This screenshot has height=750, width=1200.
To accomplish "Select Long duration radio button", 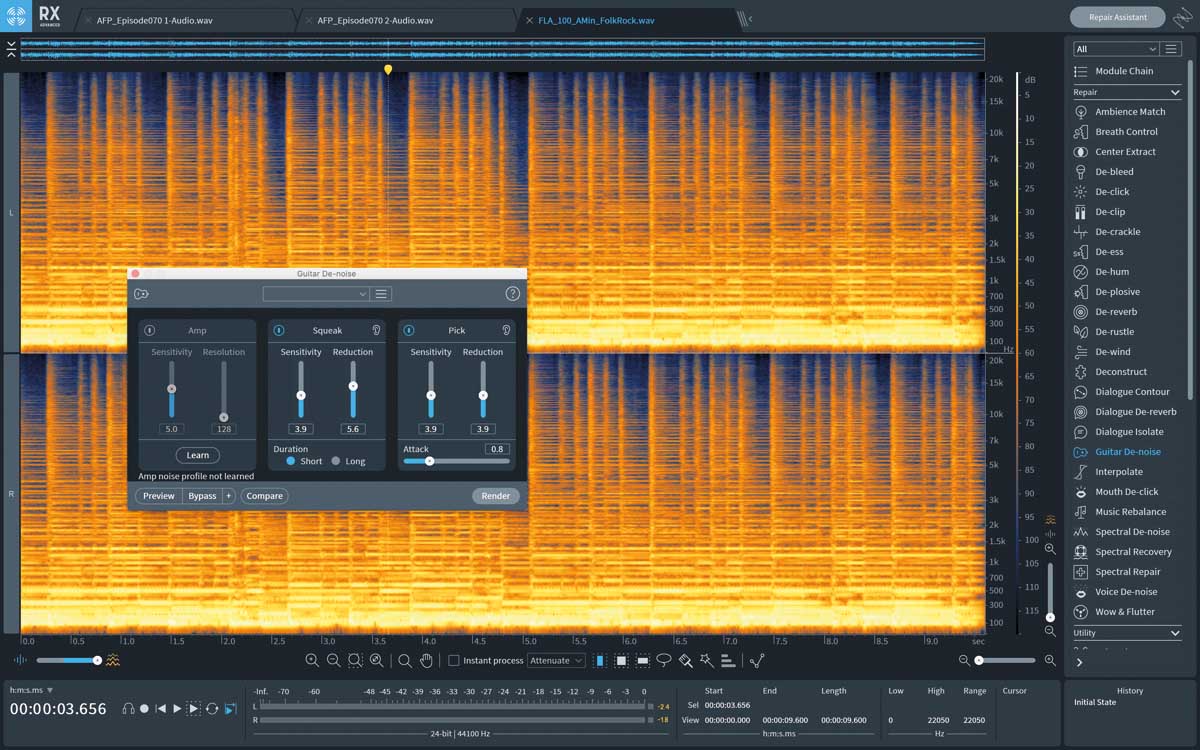I will point(336,461).
